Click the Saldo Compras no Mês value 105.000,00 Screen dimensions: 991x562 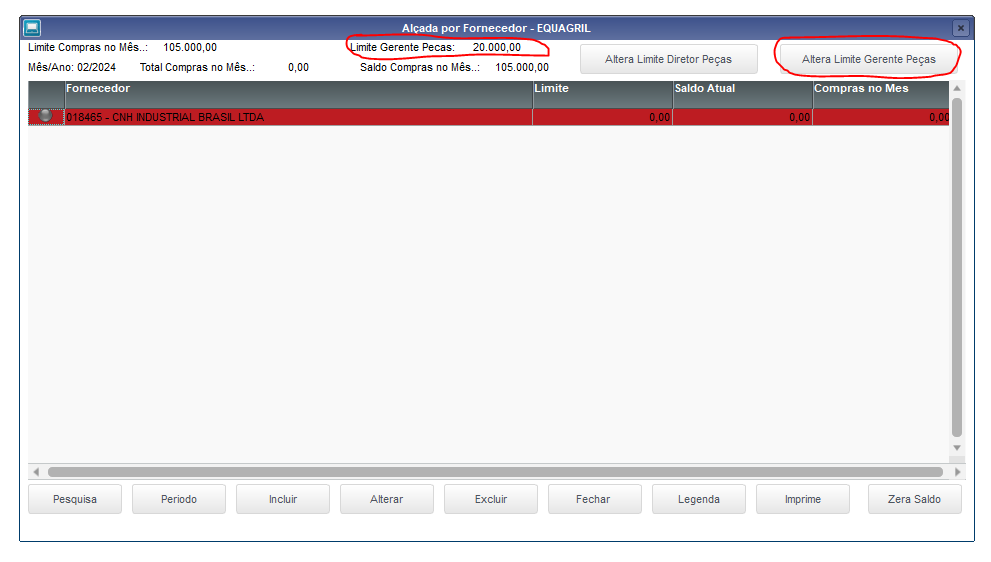(522, 67)
